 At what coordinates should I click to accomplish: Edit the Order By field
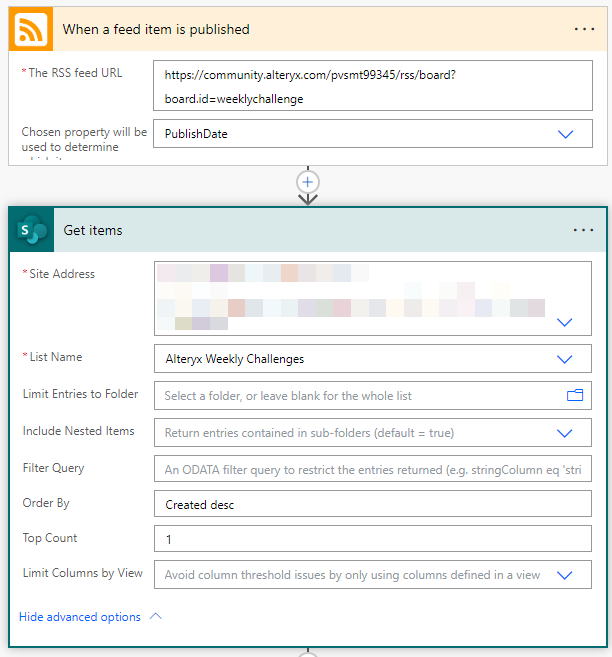(x=373, y=504)
